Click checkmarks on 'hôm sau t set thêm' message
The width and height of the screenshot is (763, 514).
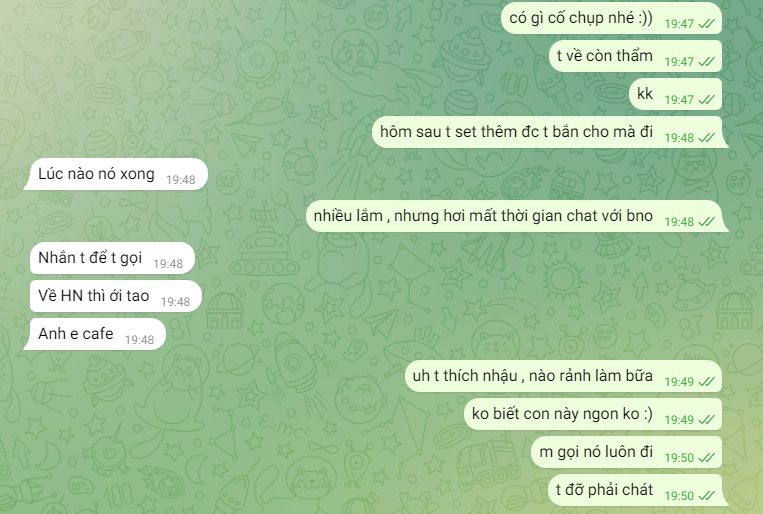tap(706, 138)
